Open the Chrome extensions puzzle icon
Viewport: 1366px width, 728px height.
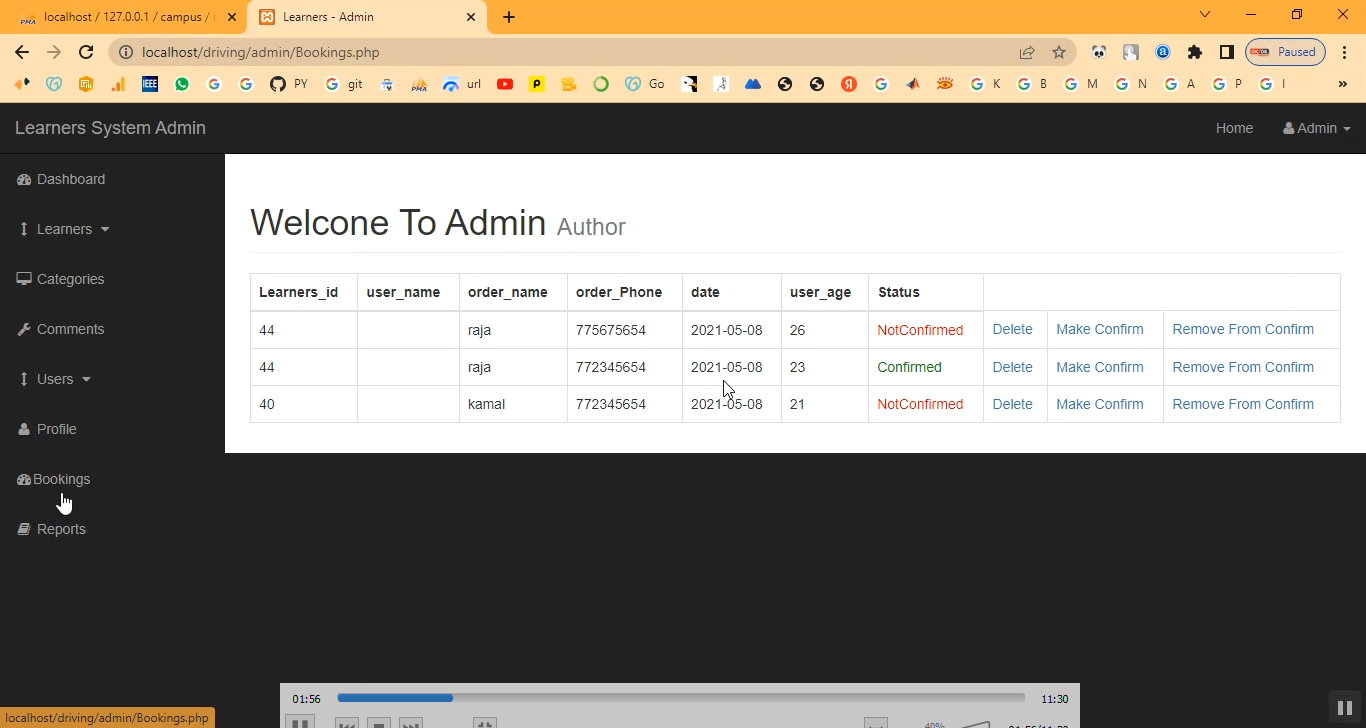[x=1195, y=52]
